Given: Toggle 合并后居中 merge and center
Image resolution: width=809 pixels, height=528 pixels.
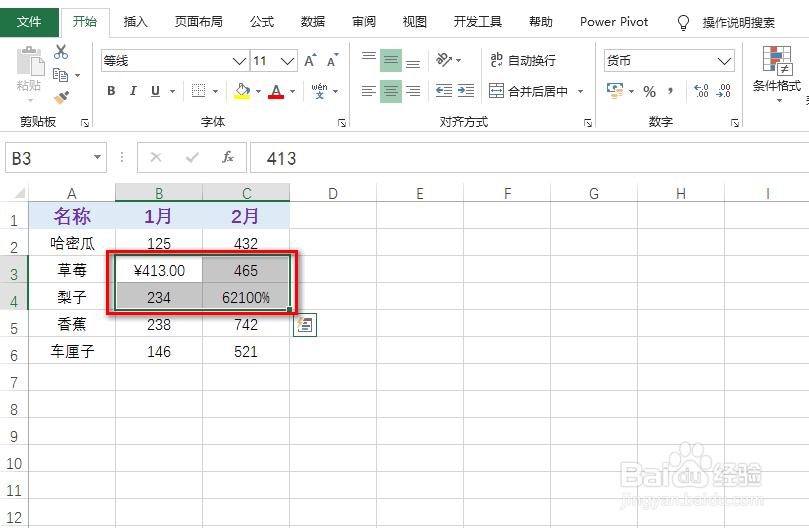Looking at the screenshot, I should tap(528, 91).
